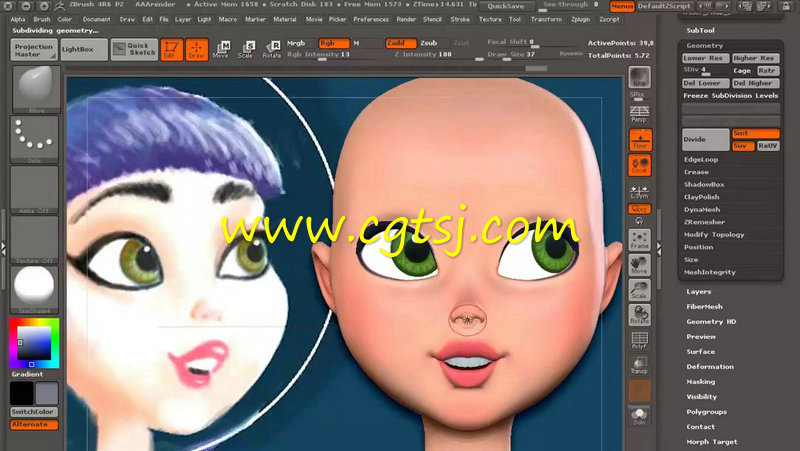
Task: Open the Alpha Off selector
Action: [x=35, y=189]
